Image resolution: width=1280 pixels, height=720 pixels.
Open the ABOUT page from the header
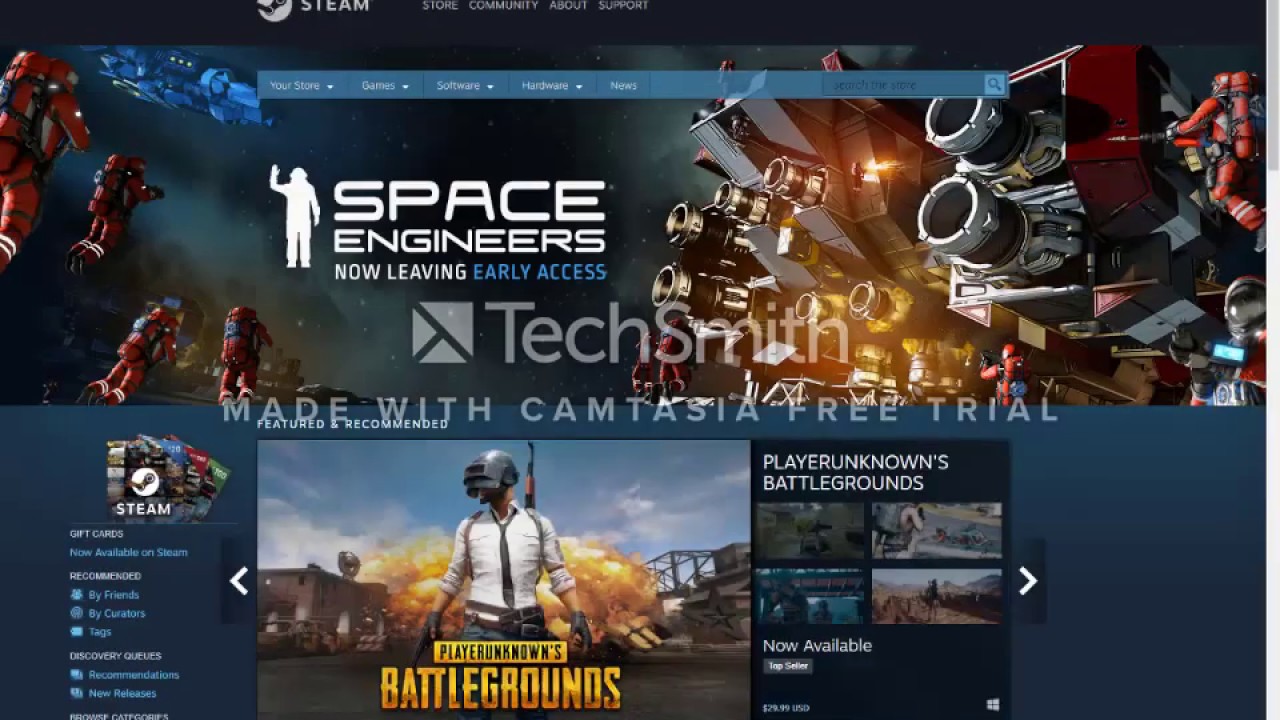click(568, 6)
